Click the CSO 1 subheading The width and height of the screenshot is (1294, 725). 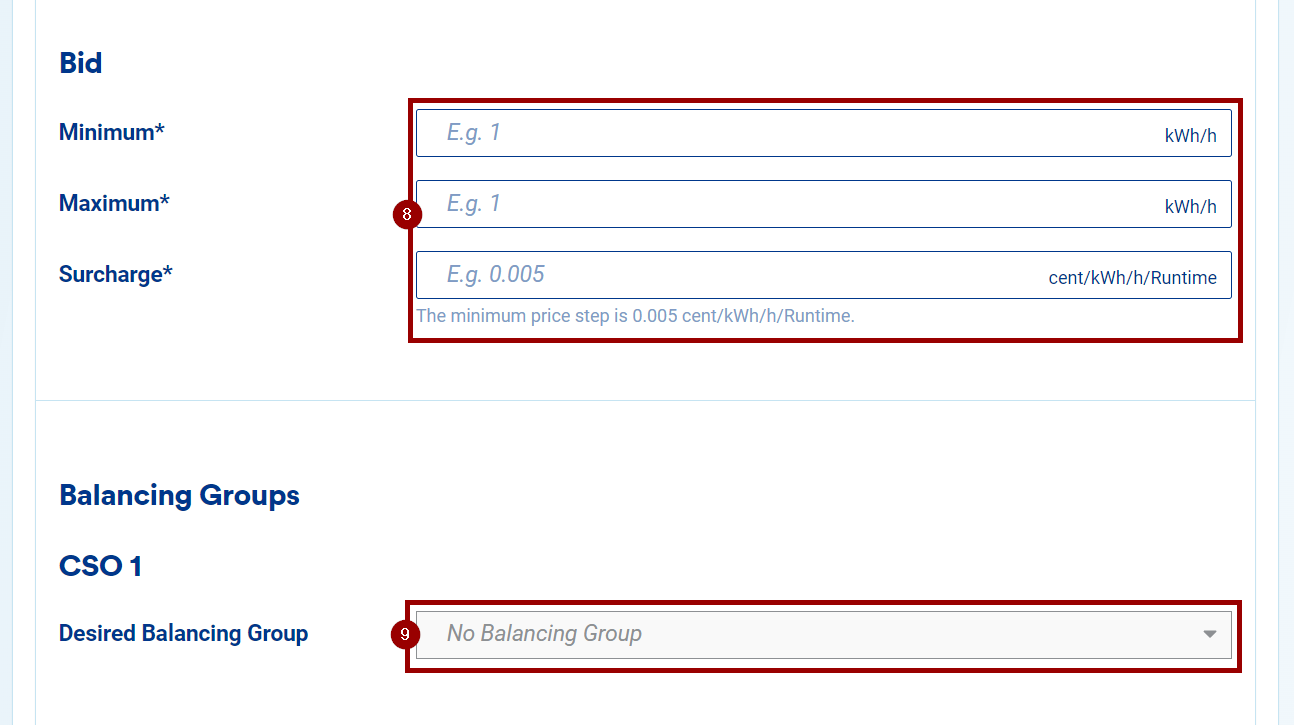point(100,566)
